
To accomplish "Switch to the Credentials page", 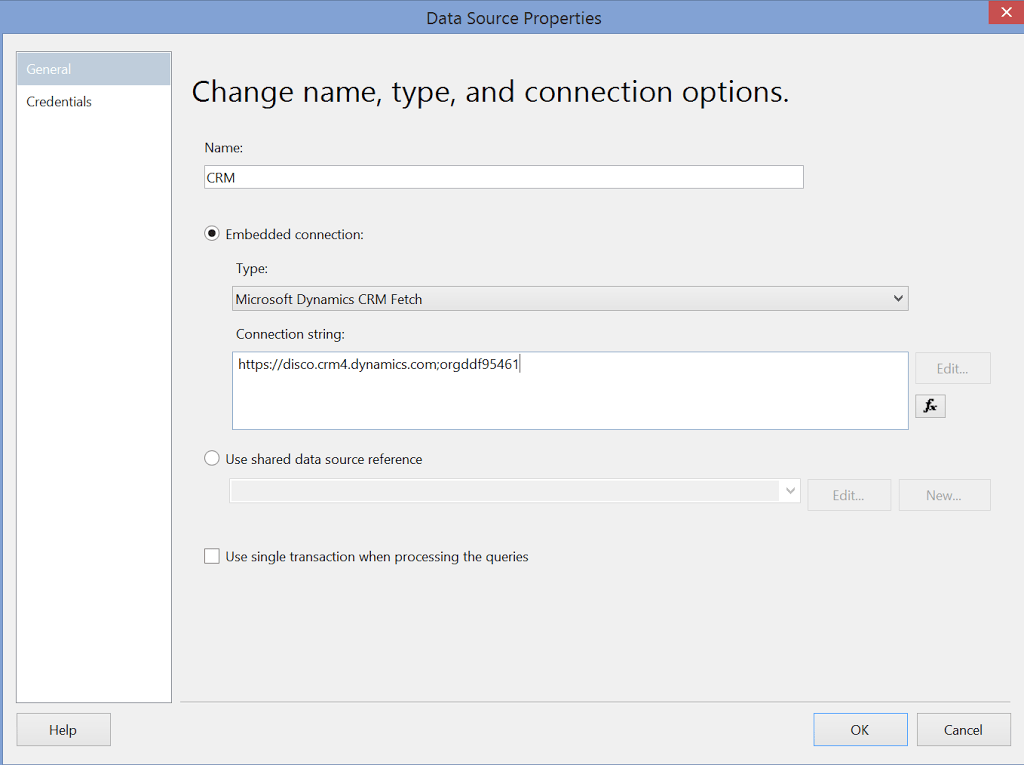I will point(59,101).
